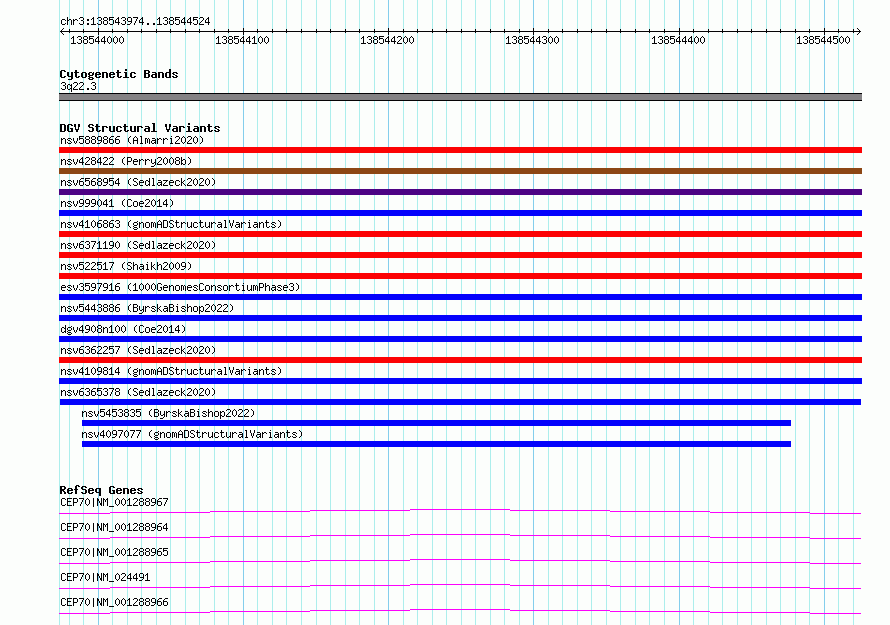The image size is (890, 625).
Task: Click the chr3:138543974..138544524 region label
Action: pos(135,22)
